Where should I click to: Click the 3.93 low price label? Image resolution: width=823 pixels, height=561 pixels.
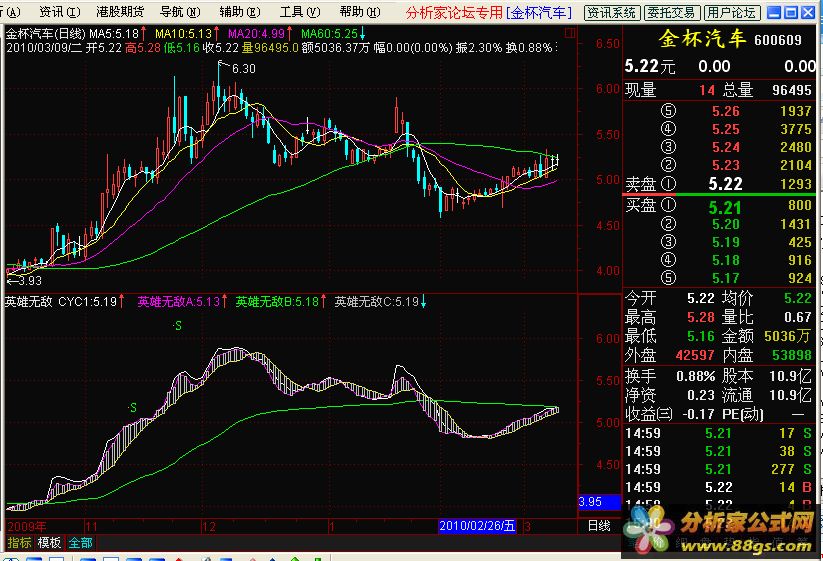[x=30, y=281]
